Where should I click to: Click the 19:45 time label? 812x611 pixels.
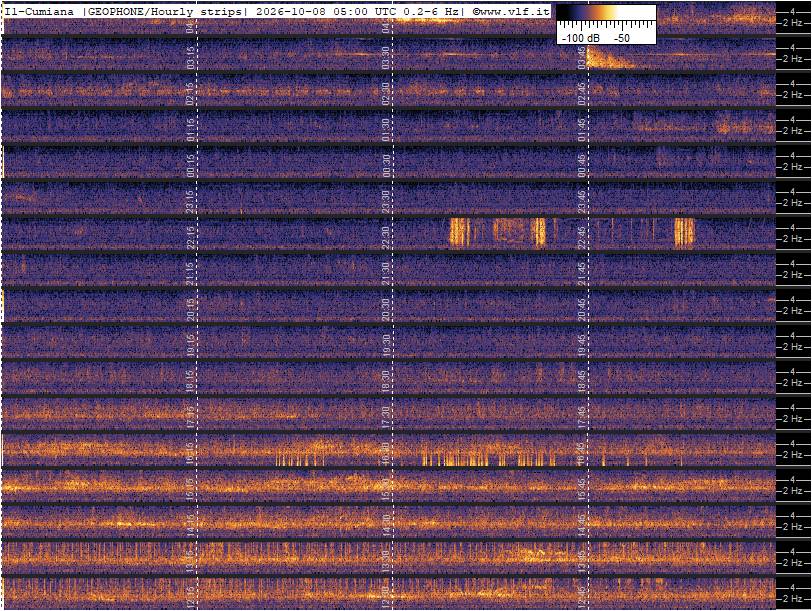[582, 346]
